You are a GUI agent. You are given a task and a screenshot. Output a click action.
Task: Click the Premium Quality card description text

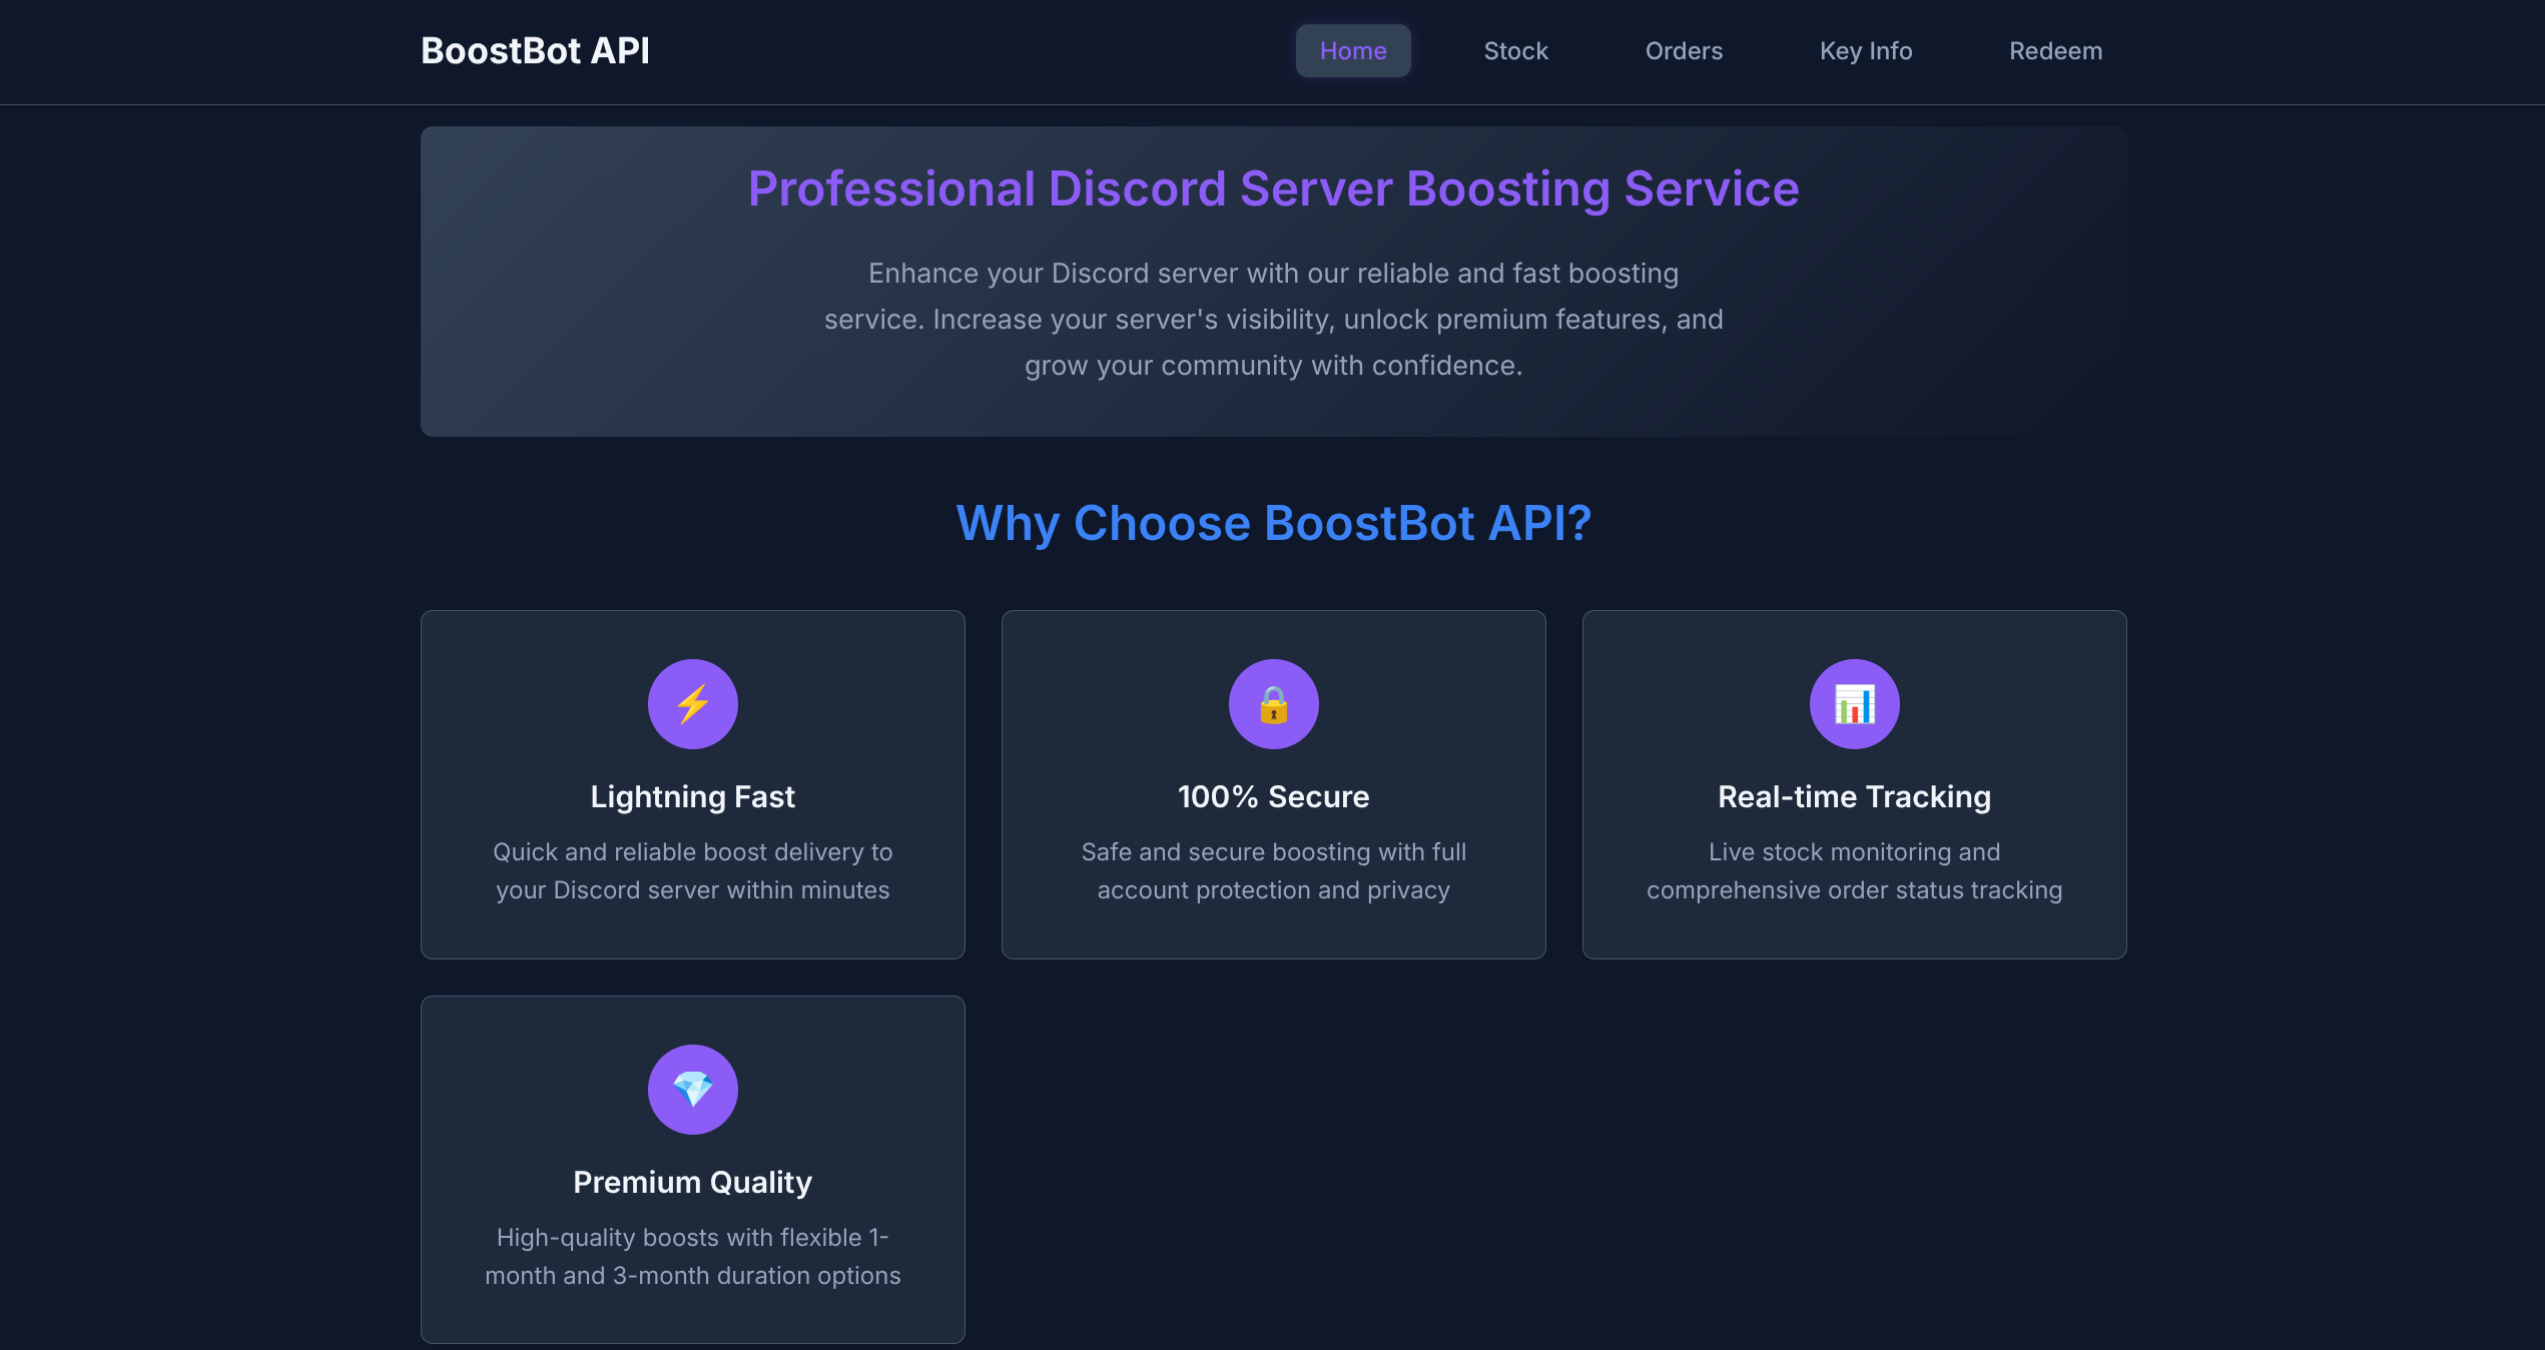coord(693,1256)
